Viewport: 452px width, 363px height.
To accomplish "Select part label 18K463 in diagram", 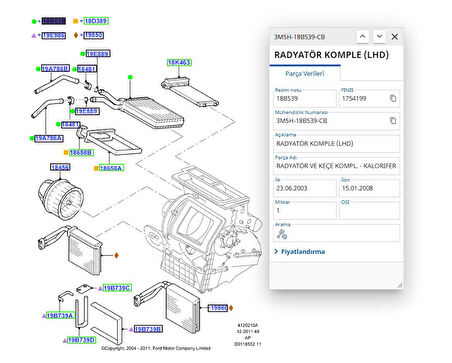I will click(179, 62).
